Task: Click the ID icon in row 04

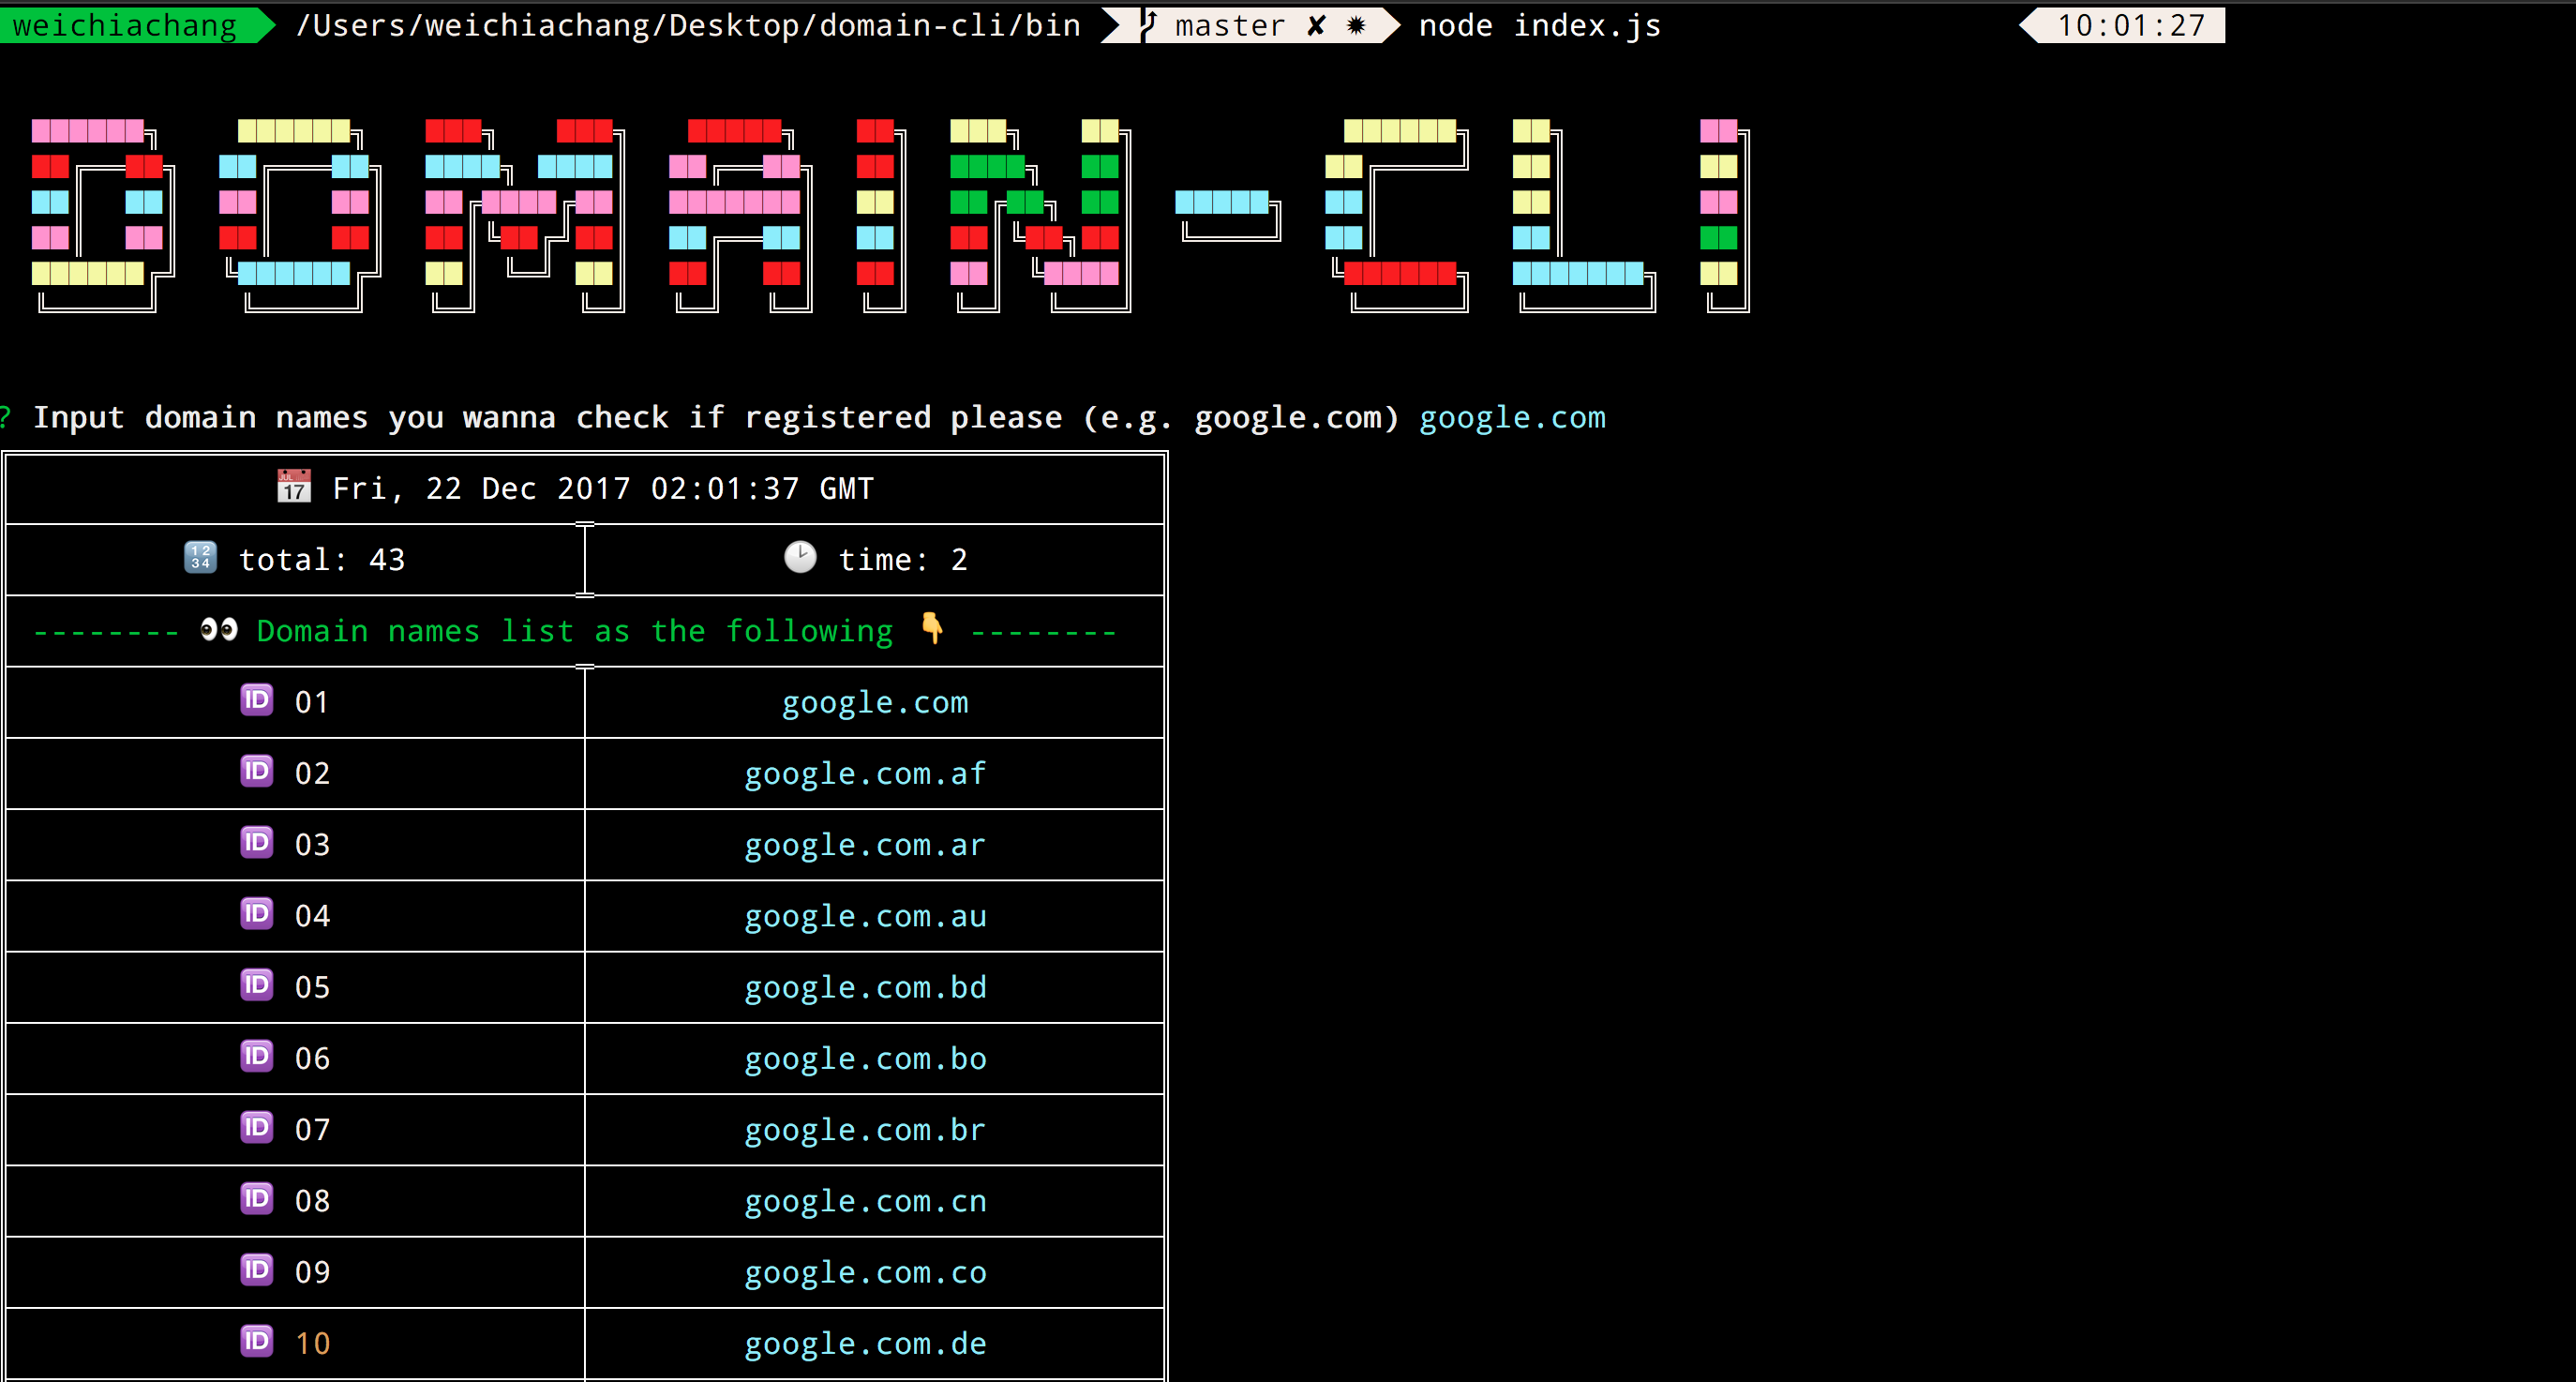Action: point(257,914)
